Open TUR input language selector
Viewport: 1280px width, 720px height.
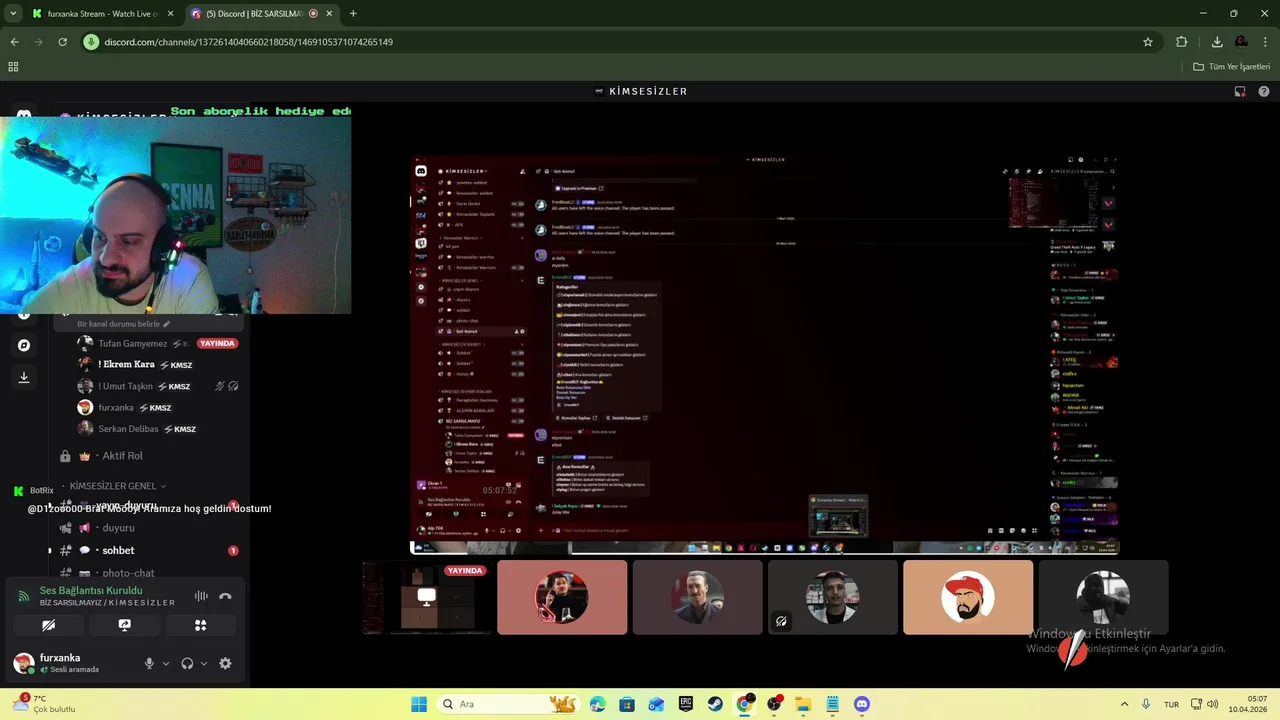(1171, 704)
